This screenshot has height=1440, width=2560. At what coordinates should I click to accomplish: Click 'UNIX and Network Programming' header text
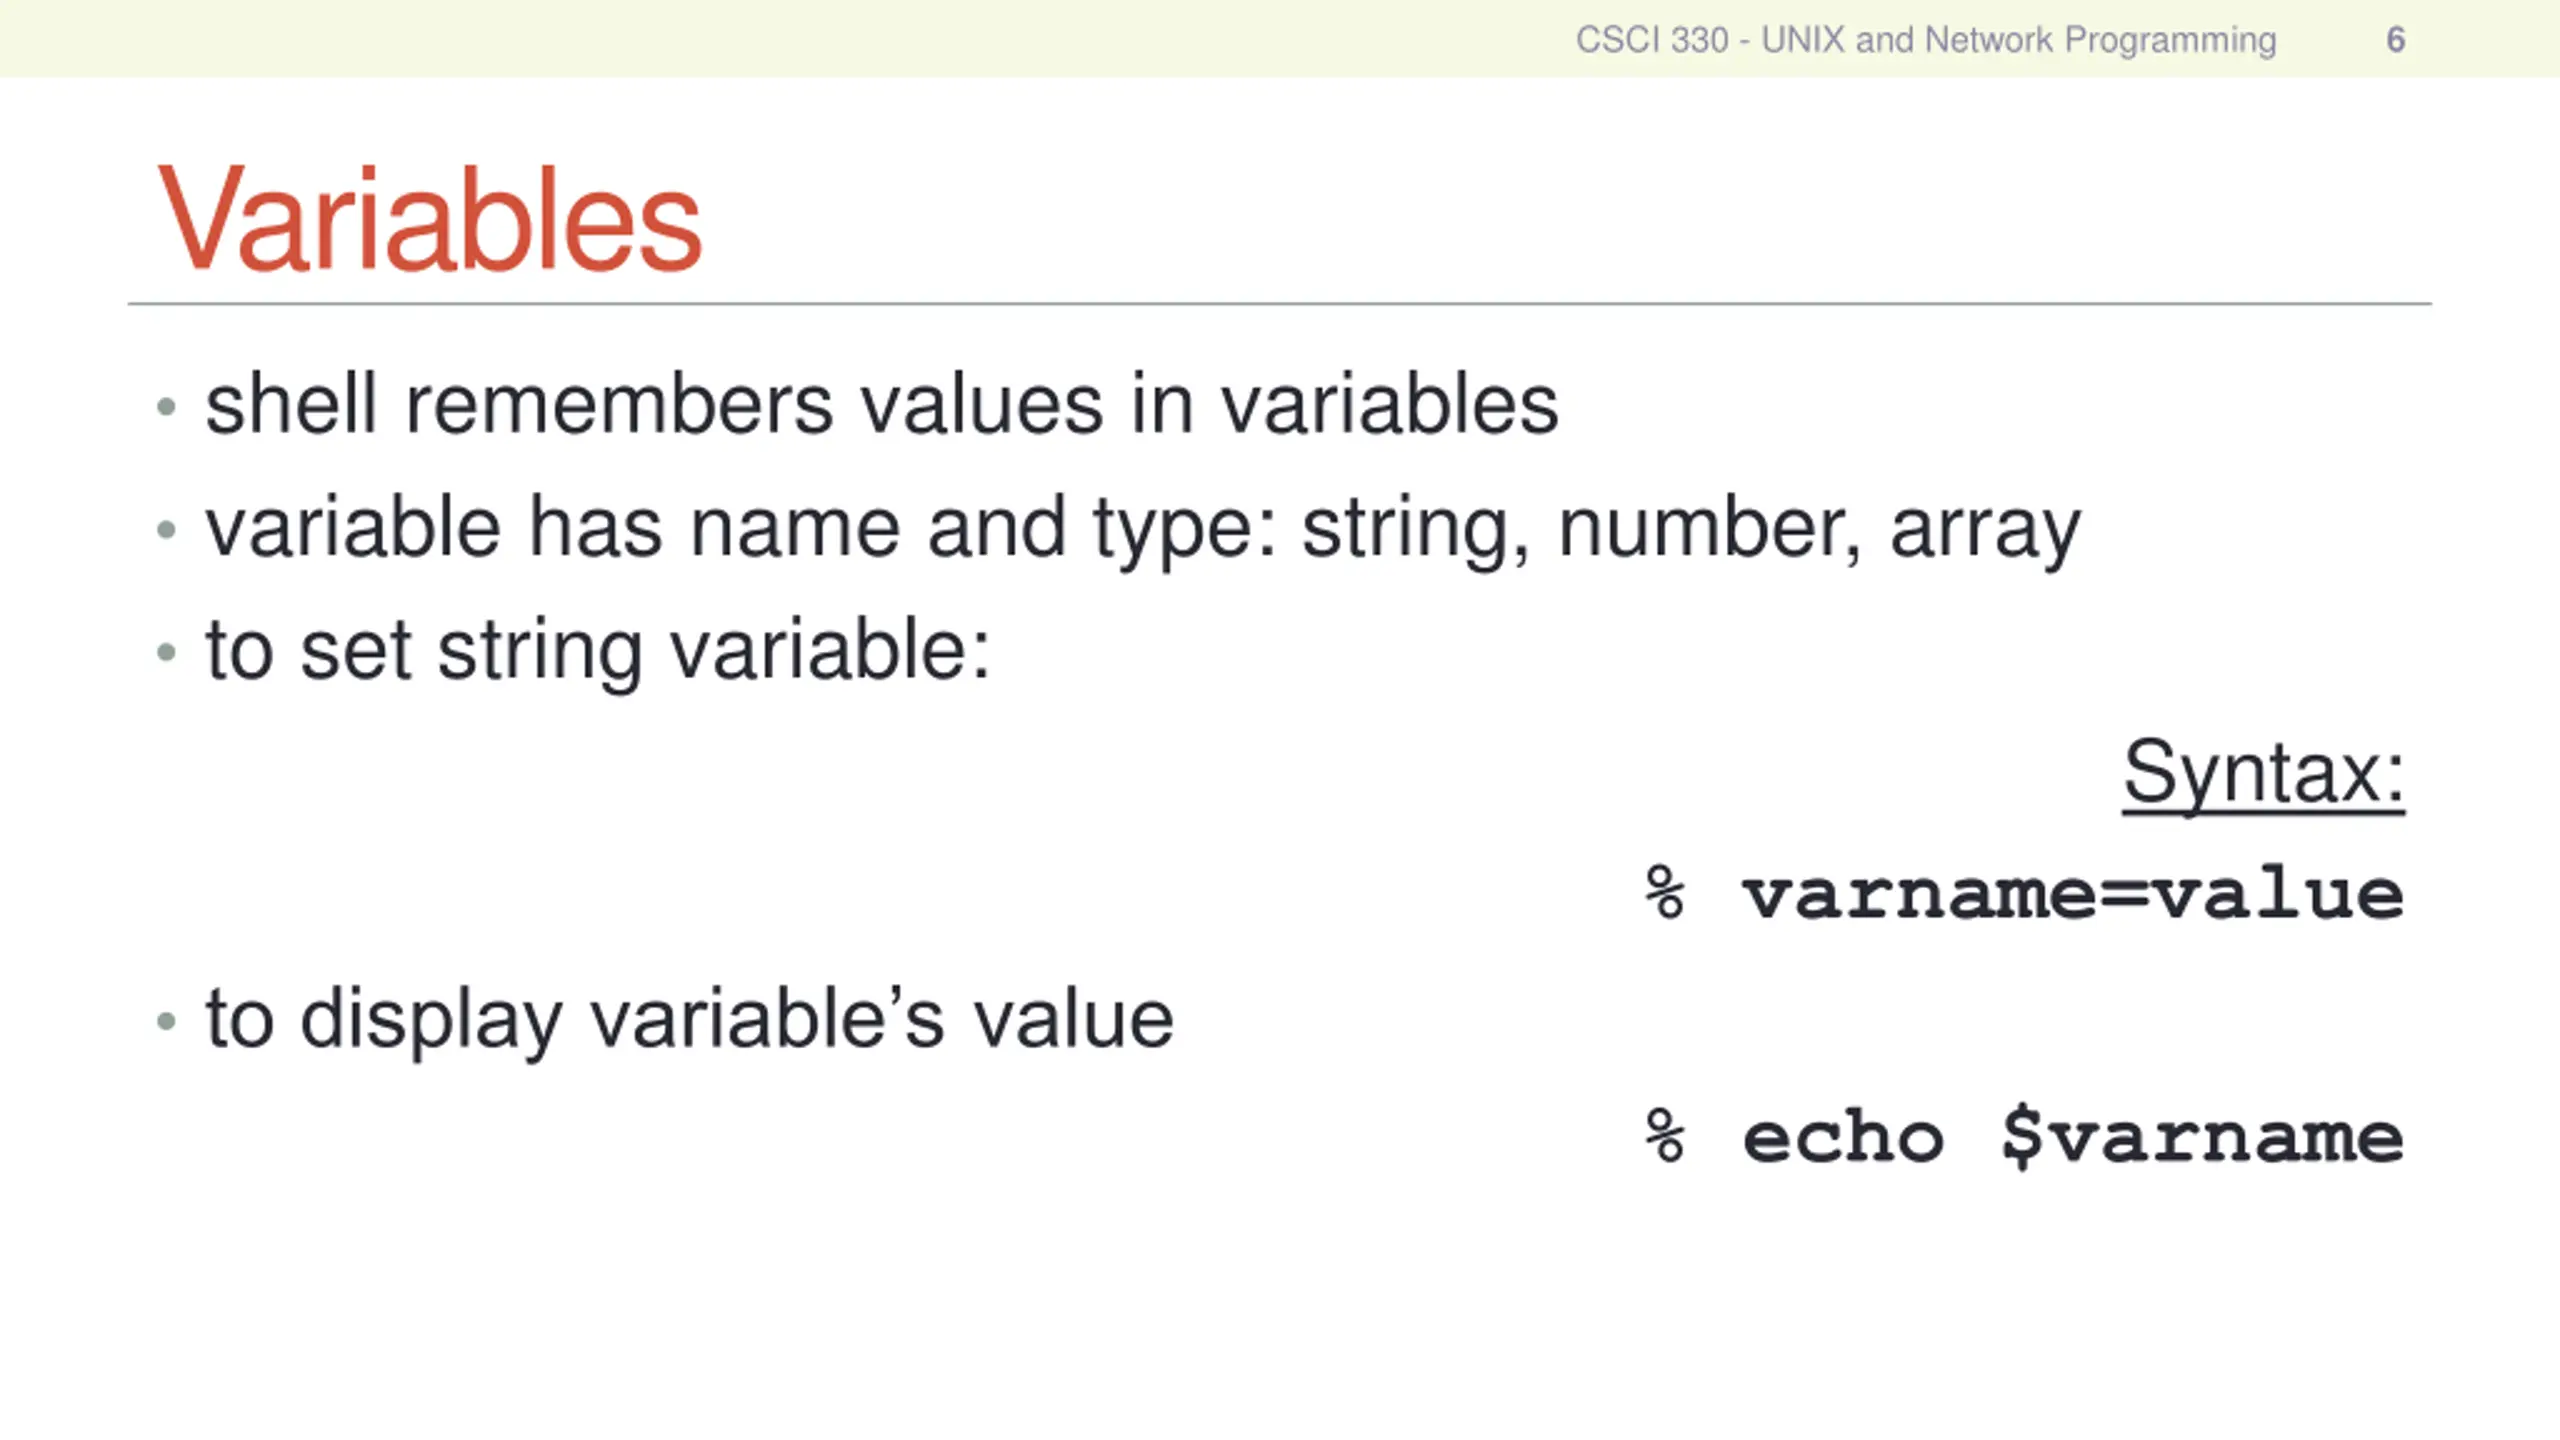(x=2019, y=40)
